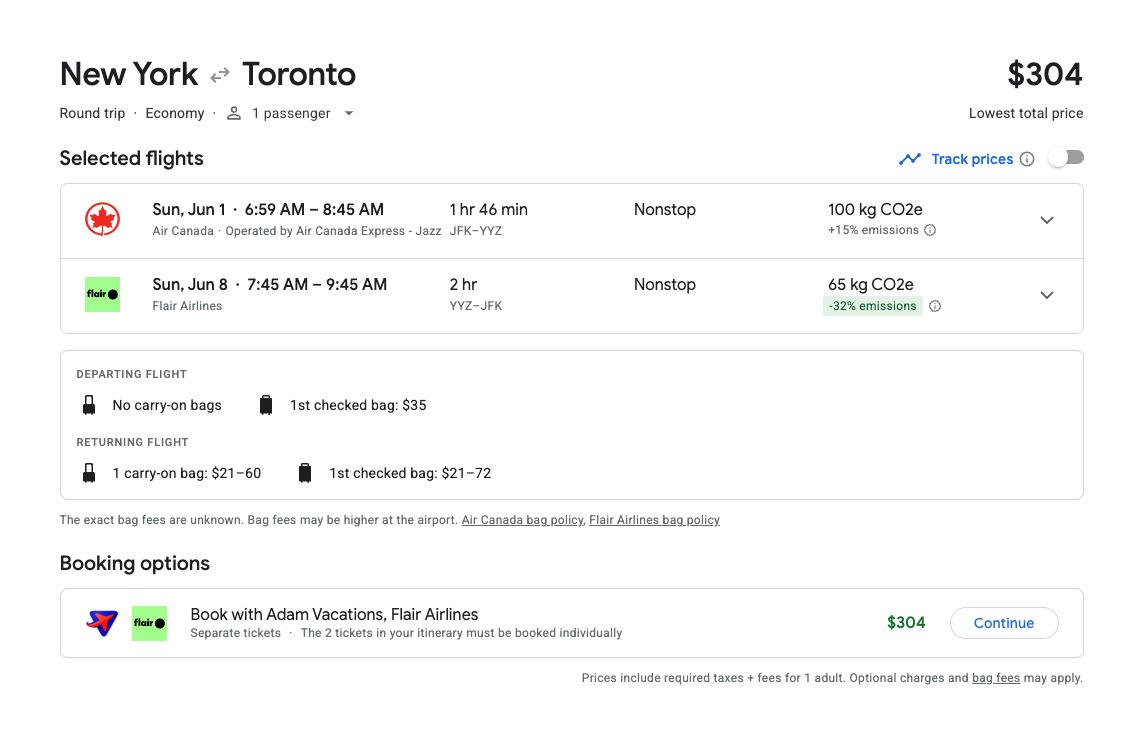1143x744 pixels.
Task: Click the Nonstop label on Air Canada flight
Action: 665,210
